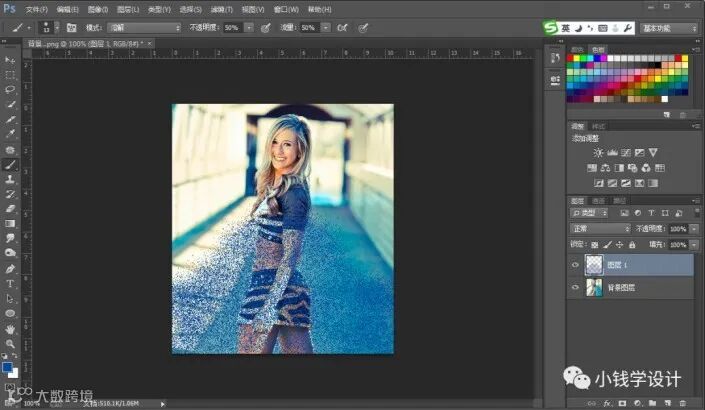Viewport: 705px width, 410px height.
Task: Hide the 图层 1 layer
Action: pos(574,265)
